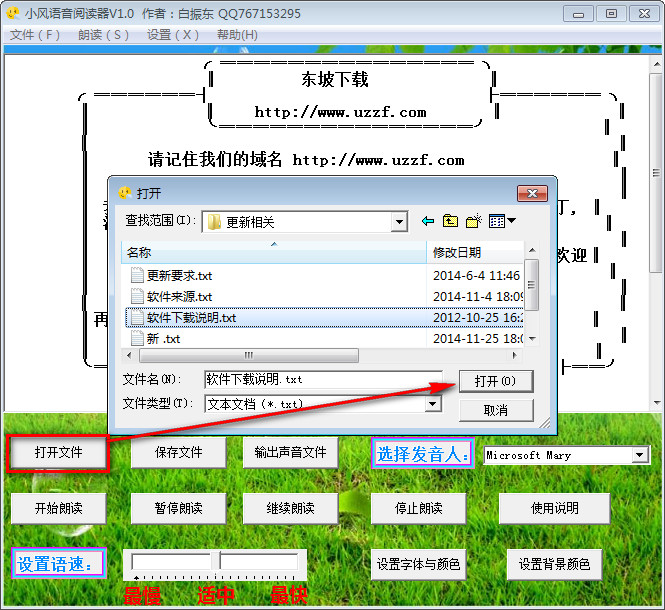Click up arrow of file list vertical scrollbar
Image resolution: width=665 pixels, height=610 pixels.
[x=532, y=250]
